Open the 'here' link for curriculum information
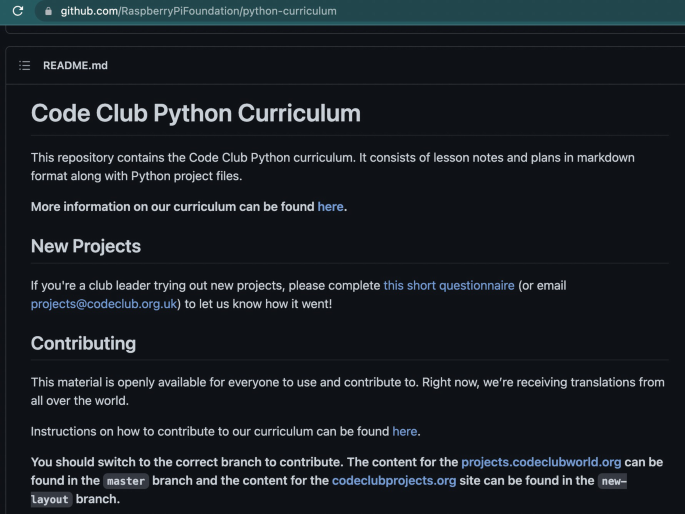Image resolution: width=685 pixels, height=514 pixels. (330, 207)
